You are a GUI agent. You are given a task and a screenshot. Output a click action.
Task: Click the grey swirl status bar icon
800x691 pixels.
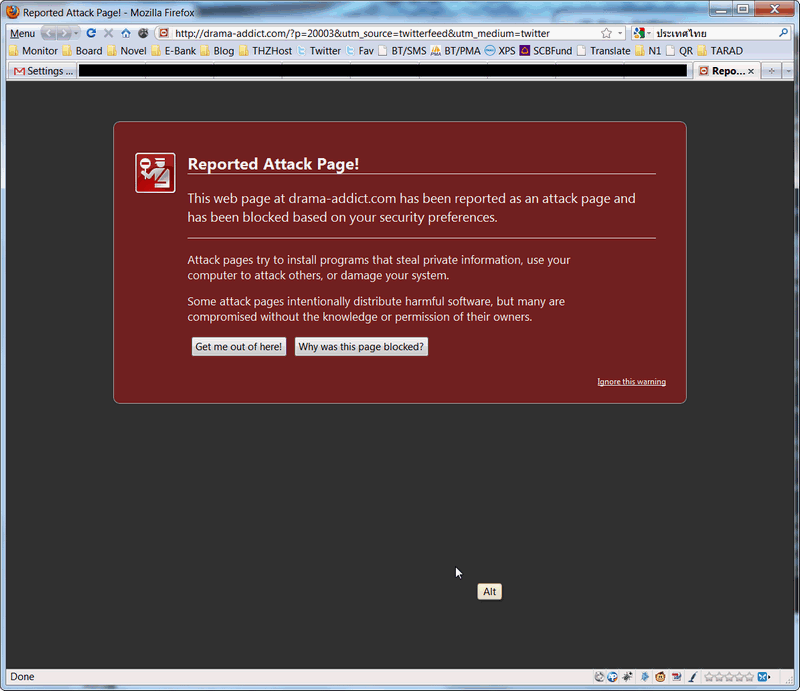point(599,677)
